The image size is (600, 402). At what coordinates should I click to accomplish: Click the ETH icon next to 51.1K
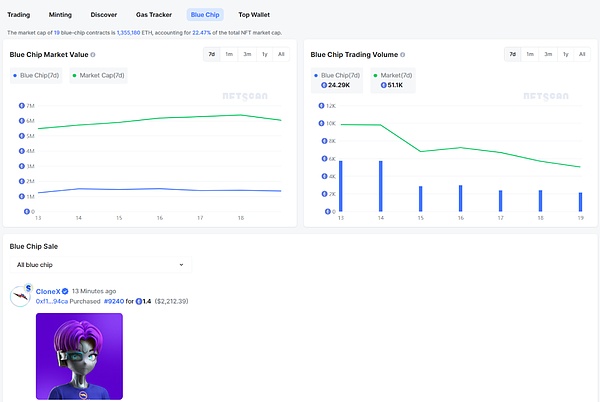385,87
